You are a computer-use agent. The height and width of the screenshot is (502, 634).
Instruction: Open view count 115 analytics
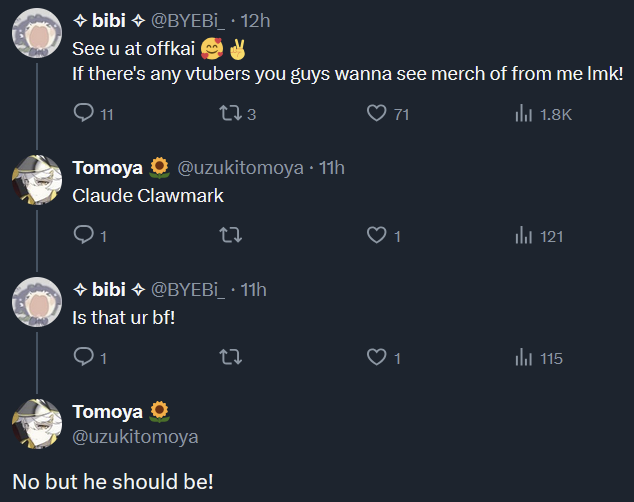522,358
